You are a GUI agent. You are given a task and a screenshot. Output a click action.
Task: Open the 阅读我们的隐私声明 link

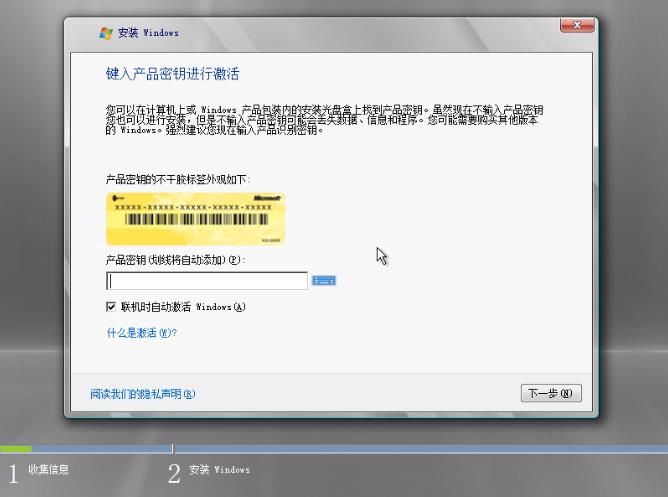pos(142,393)
